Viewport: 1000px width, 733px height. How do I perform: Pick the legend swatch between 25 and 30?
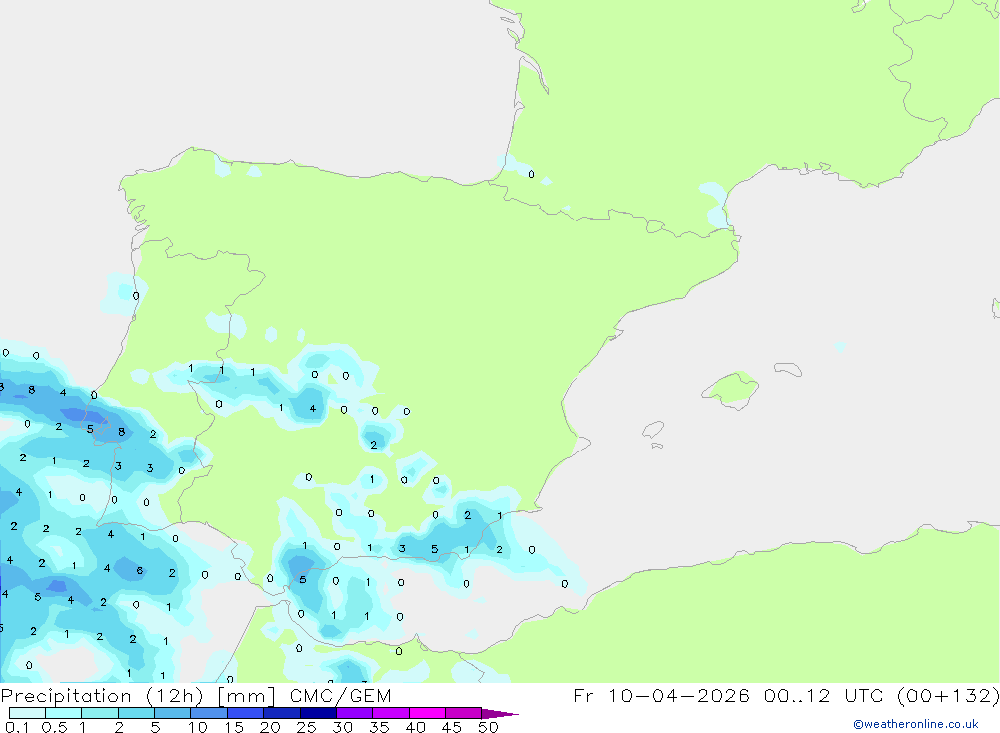[x=318, y=713]
